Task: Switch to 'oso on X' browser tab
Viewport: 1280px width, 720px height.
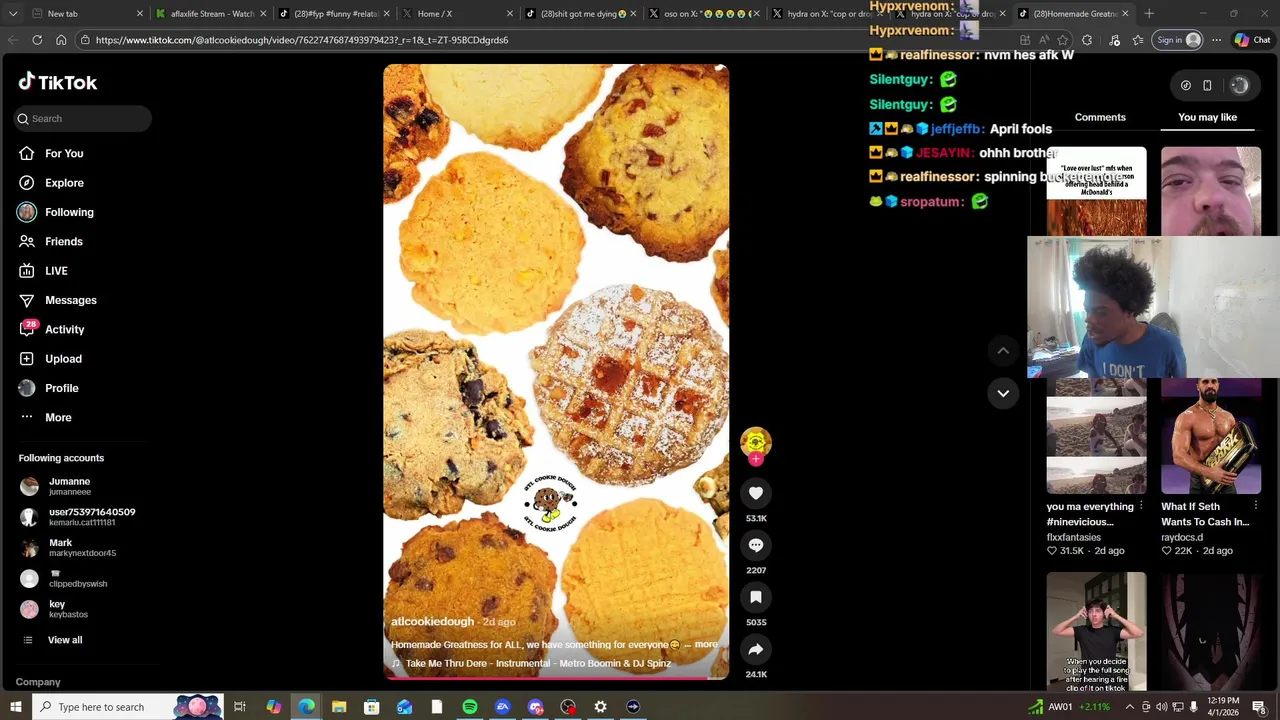Action: pos(702,14)
